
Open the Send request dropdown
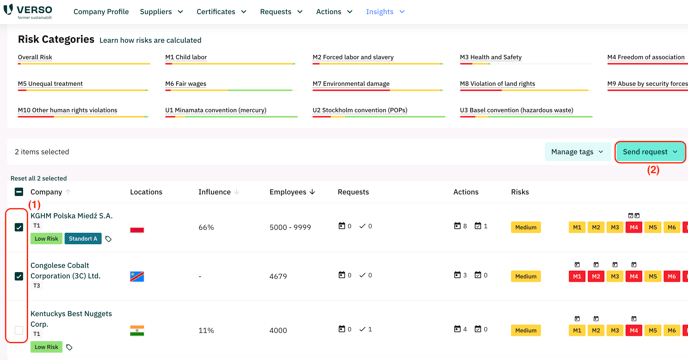coord(649,152)
